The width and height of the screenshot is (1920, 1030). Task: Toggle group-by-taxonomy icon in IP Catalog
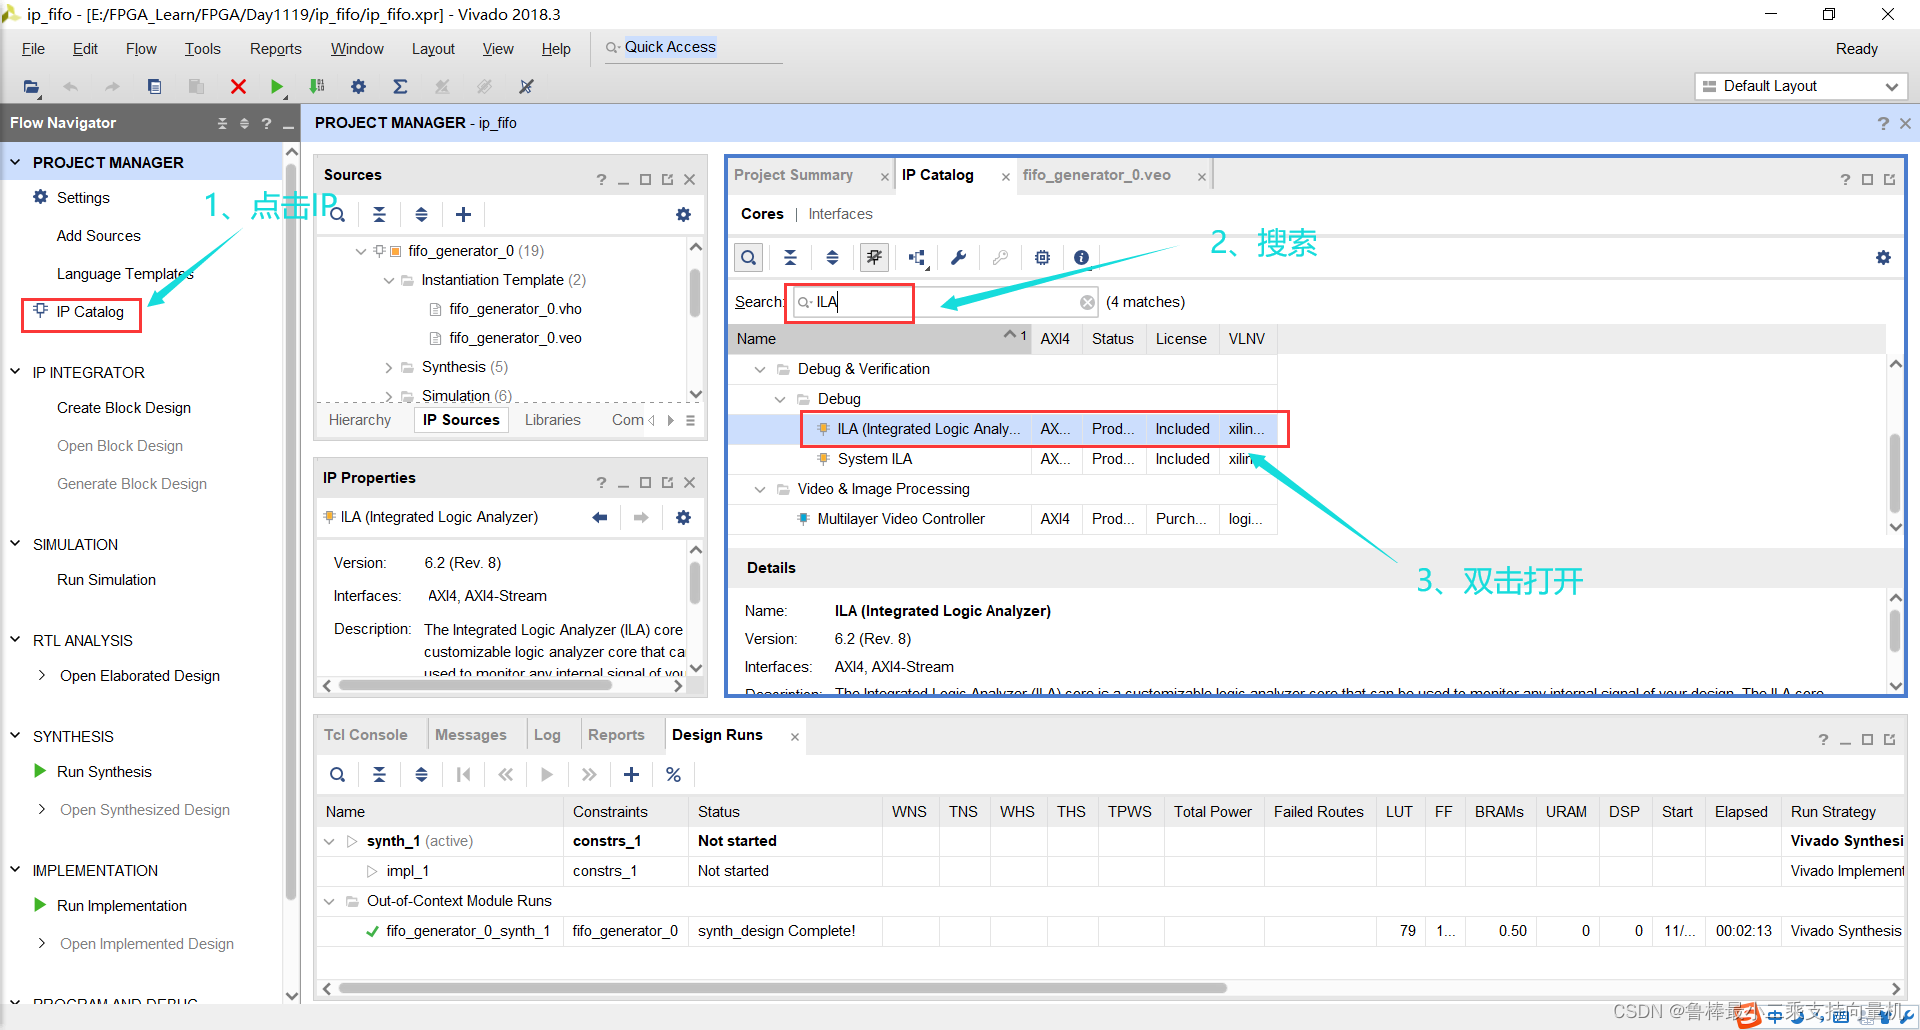[874, 257]
